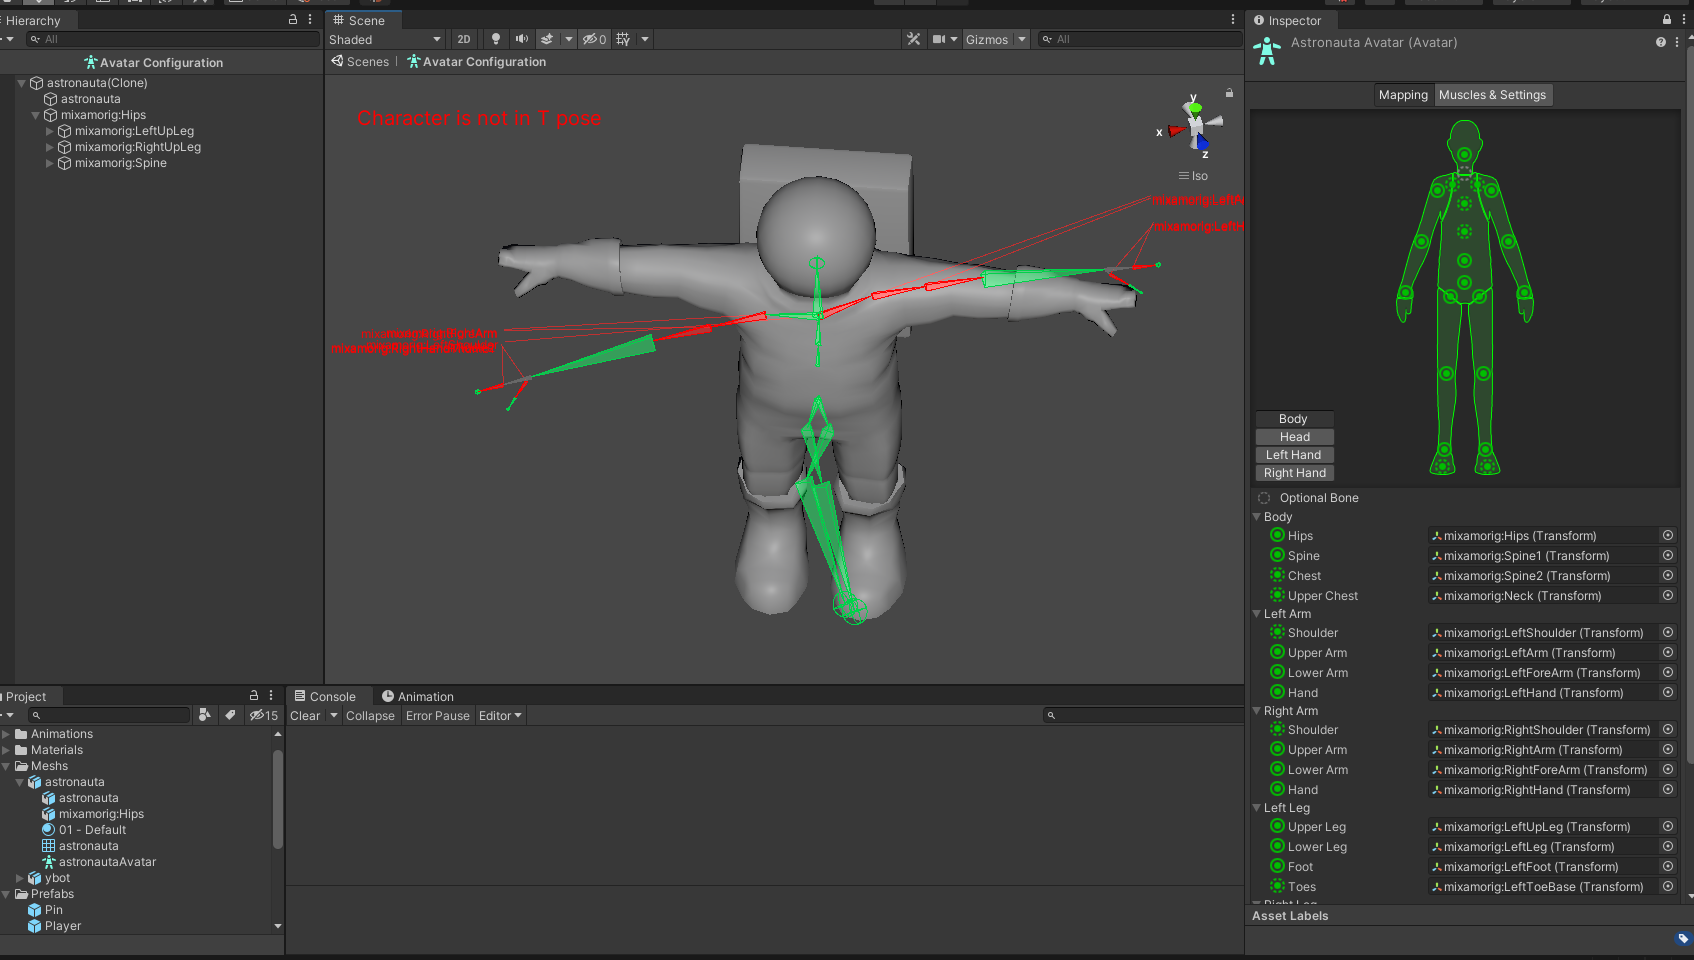Screen dimensions: 1694x960
Task: Expand mixamorig:Spine in Hierarchy
Action: [49, 163]
